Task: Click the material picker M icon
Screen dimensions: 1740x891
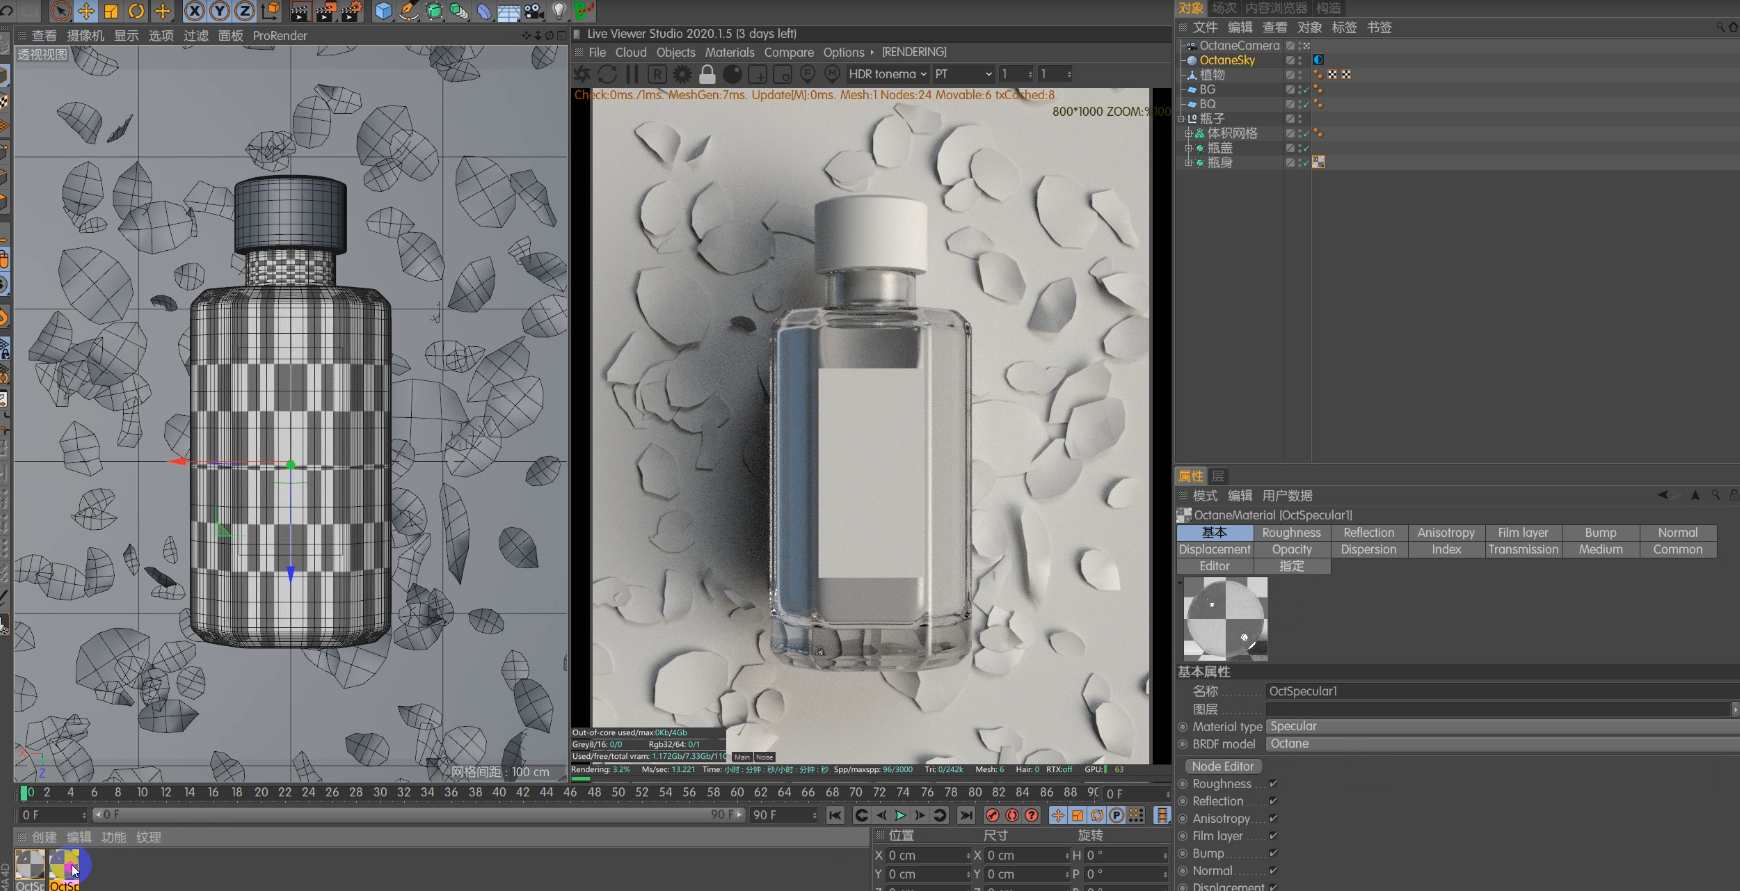Action: pyautogui.click(x=832, y=74)
